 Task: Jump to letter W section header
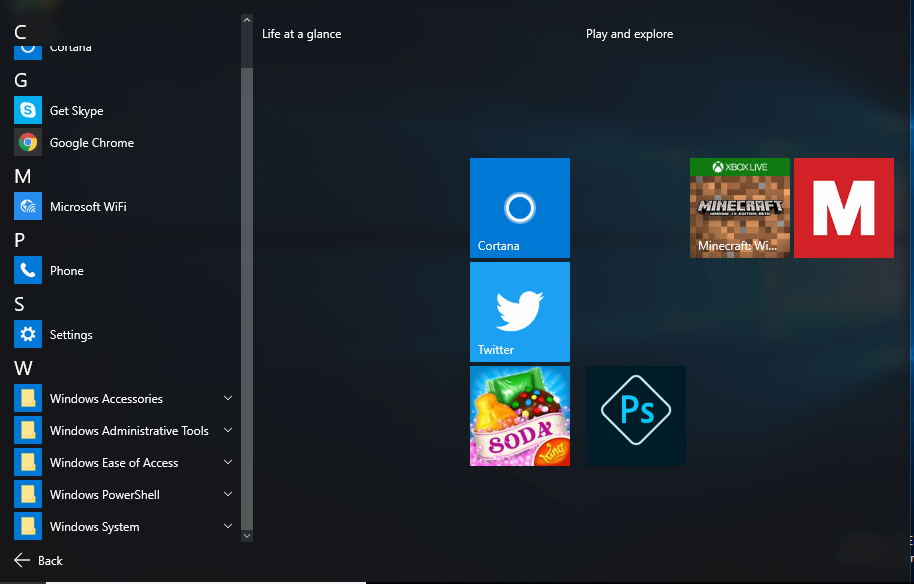23,368
